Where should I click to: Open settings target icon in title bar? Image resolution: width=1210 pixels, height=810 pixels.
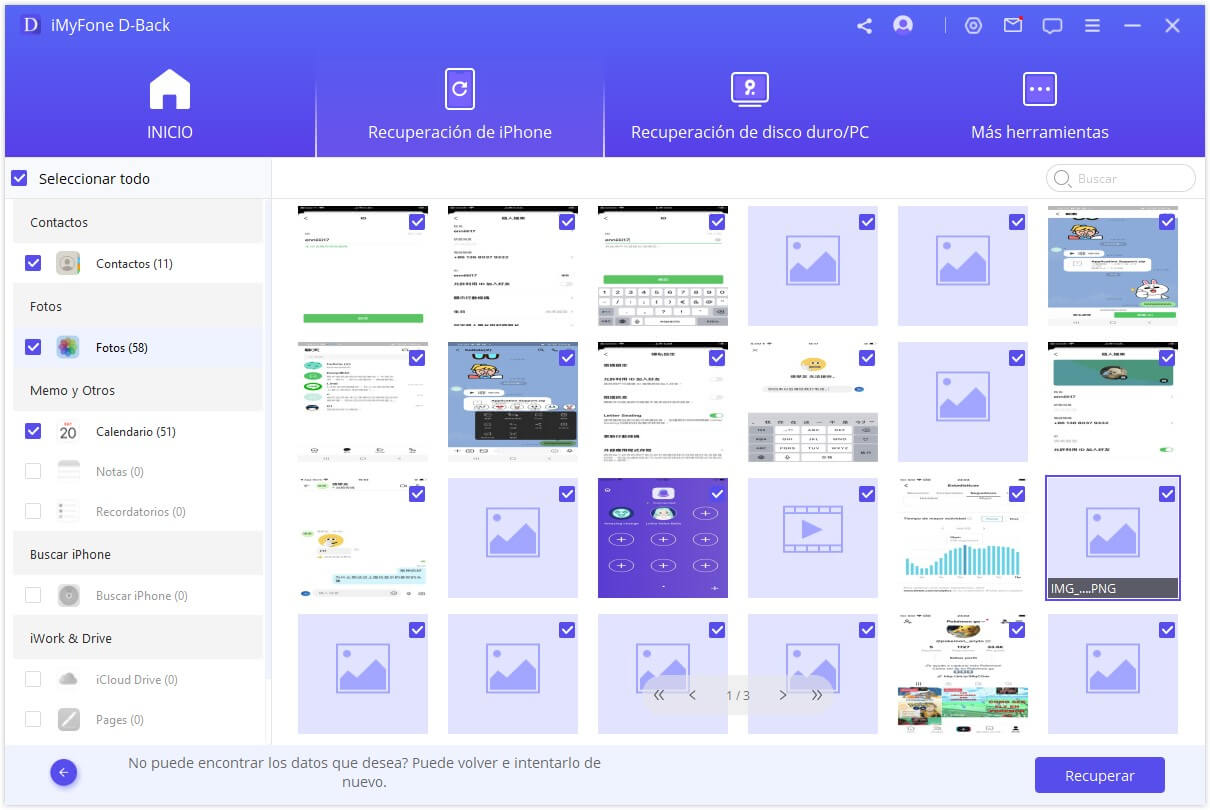973,26
